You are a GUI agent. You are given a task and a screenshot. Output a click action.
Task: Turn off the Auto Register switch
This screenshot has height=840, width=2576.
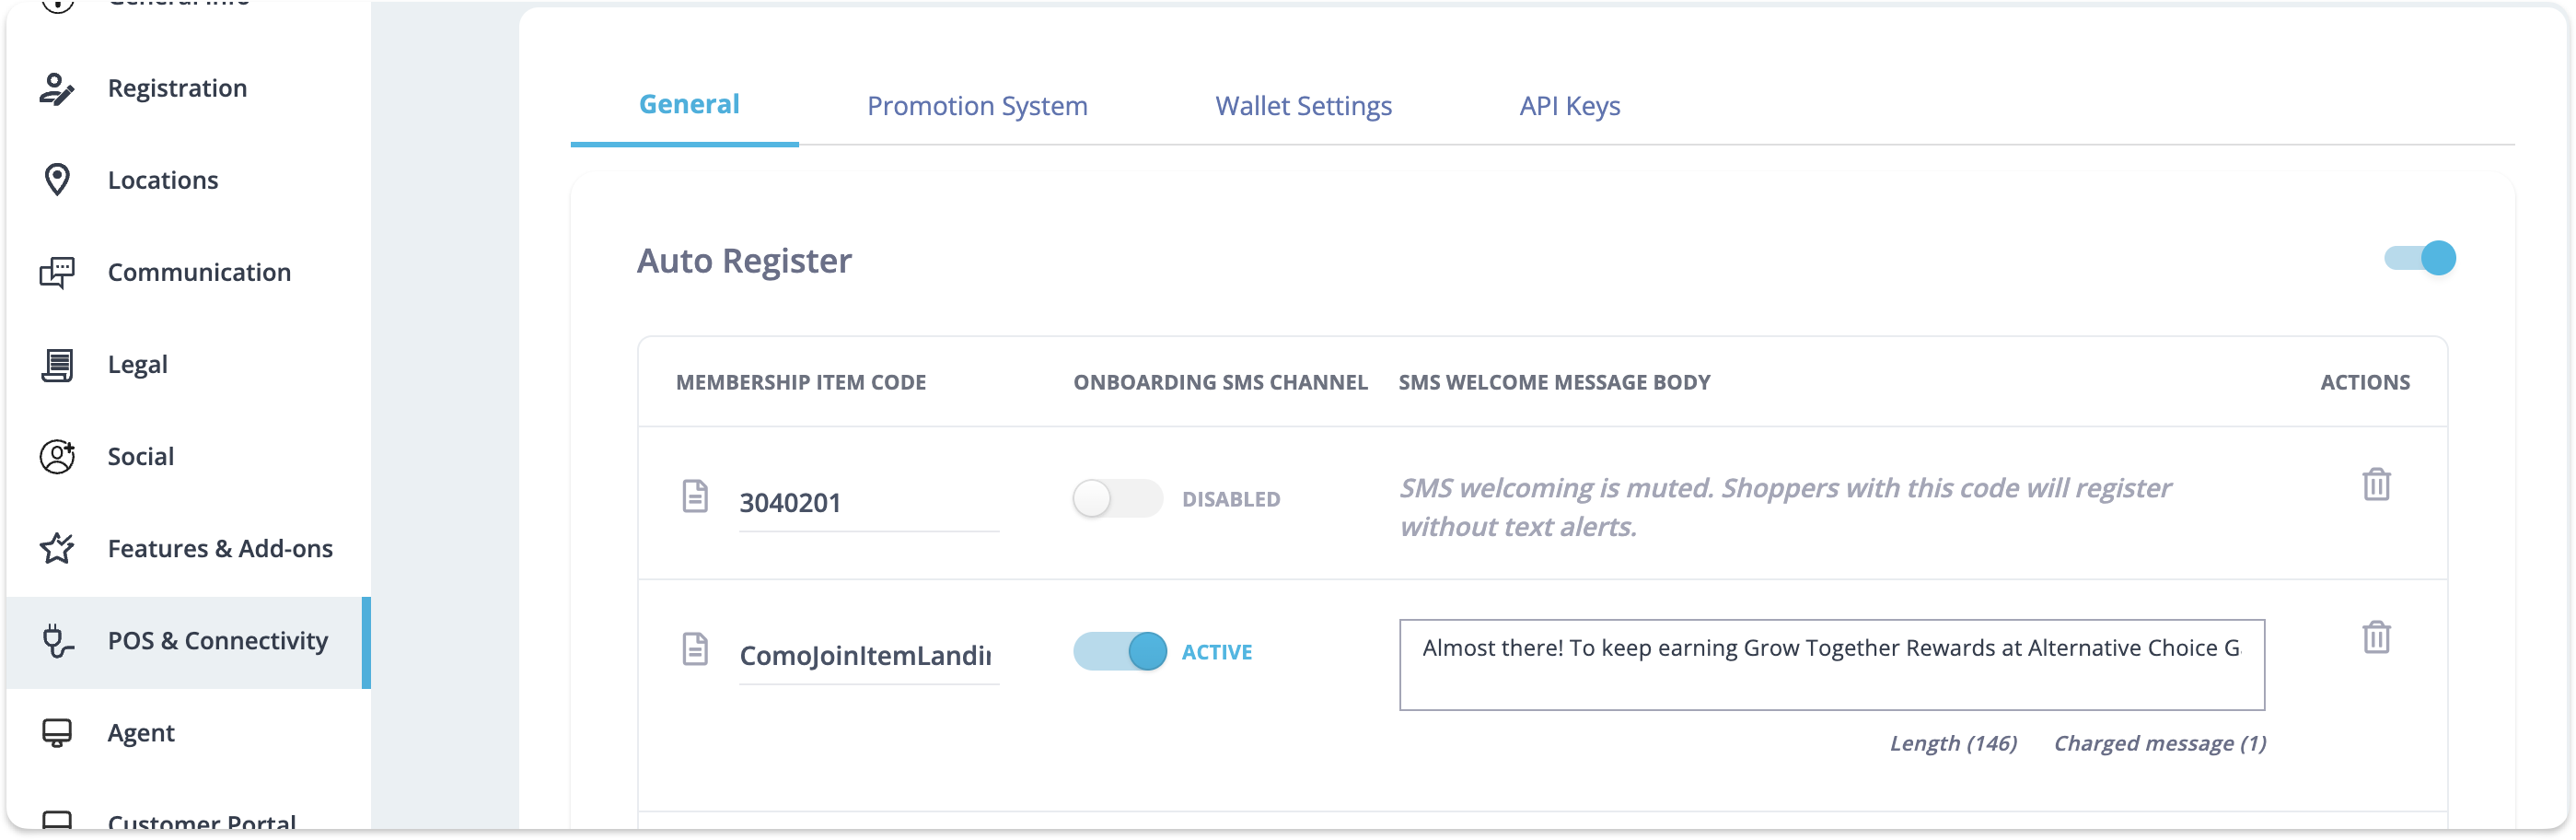point(2419,259)
